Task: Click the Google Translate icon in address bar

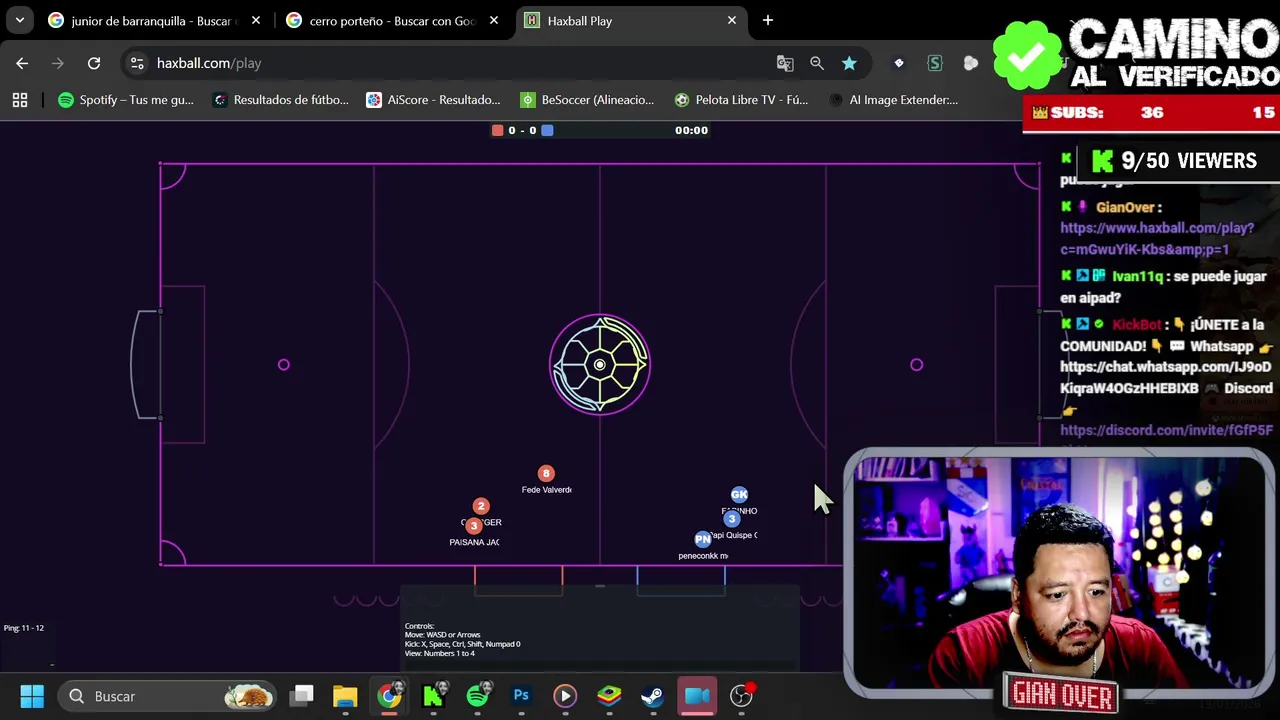Action: pyautogui.click(x=785, y=63)
